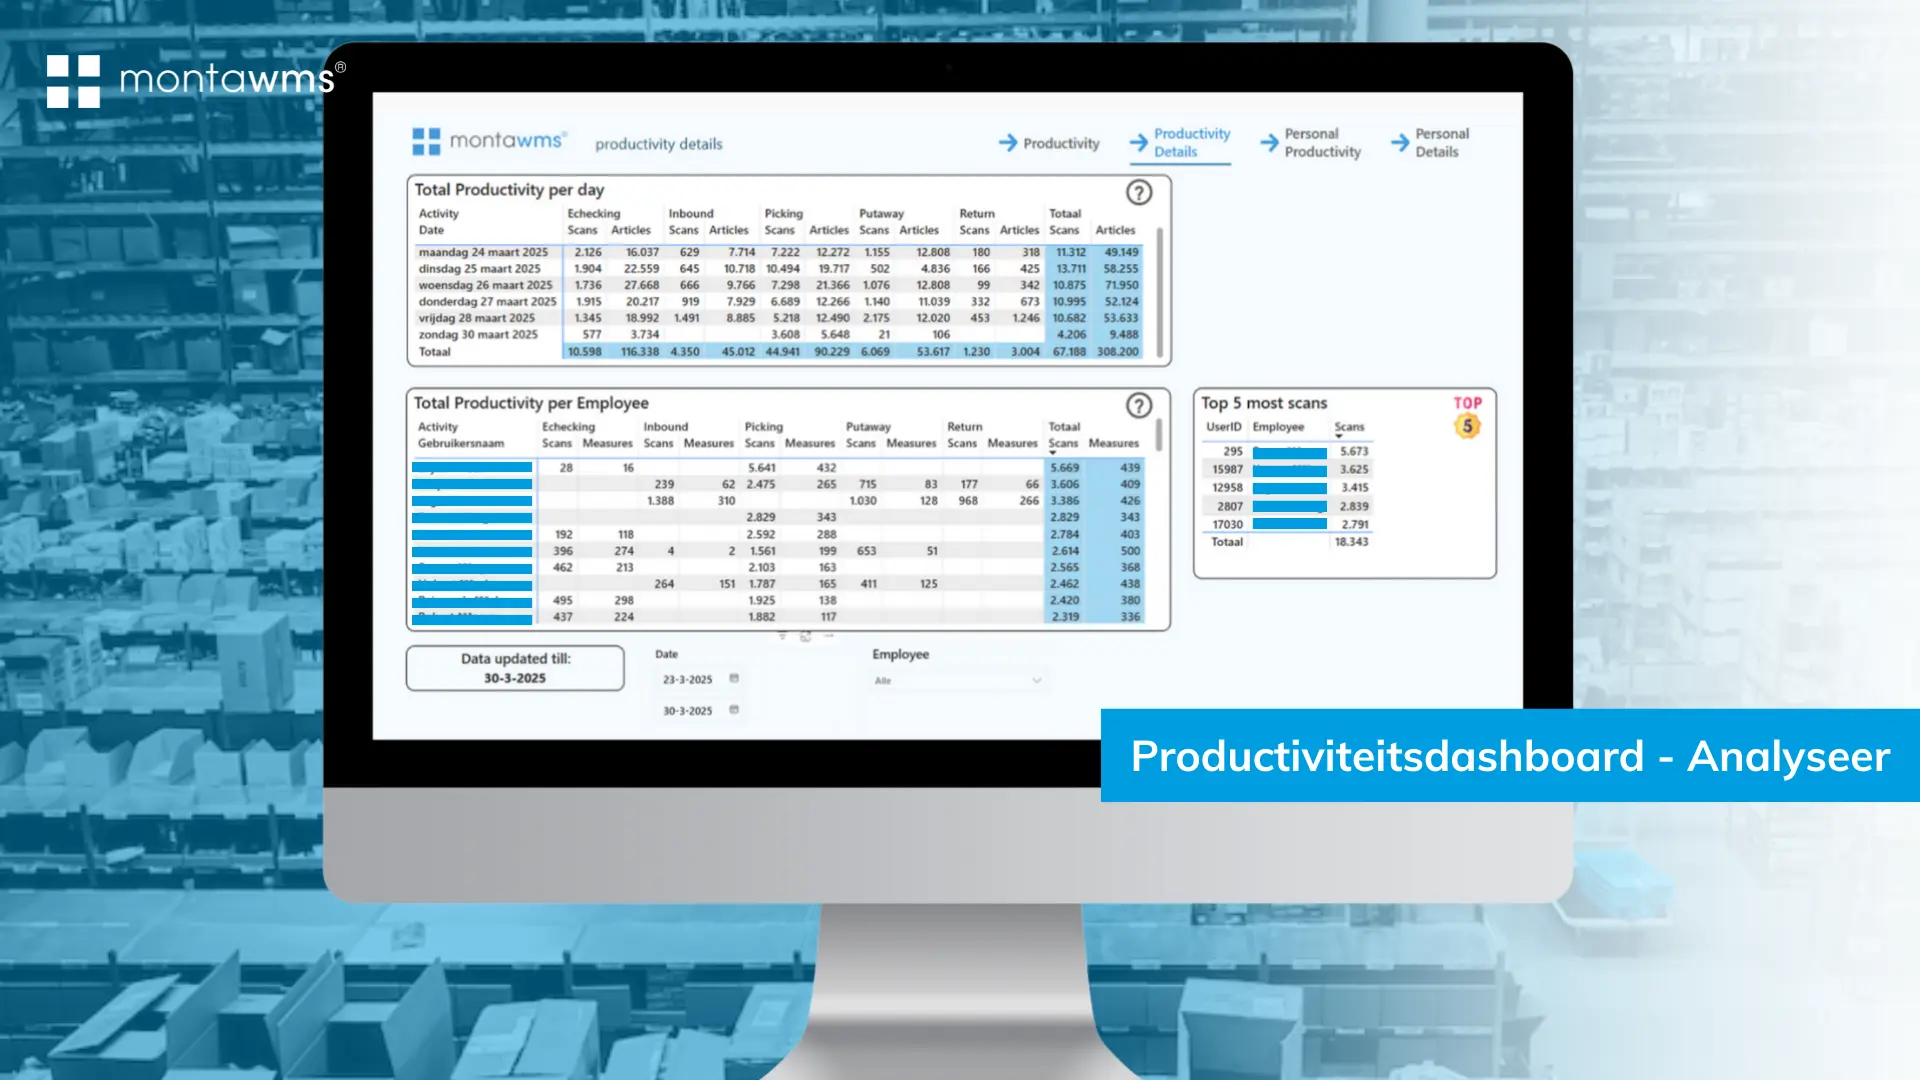Click the more options ellipsis below employee table

(828, 636)
